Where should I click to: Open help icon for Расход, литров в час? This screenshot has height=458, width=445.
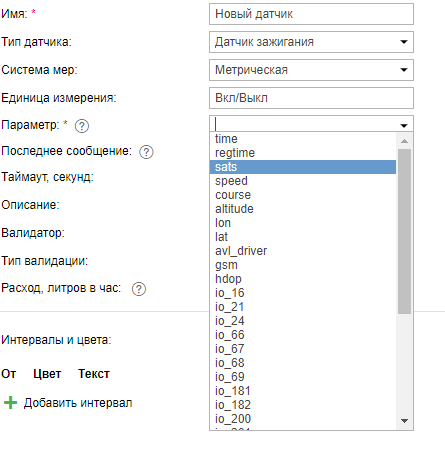tap(139, 289)
